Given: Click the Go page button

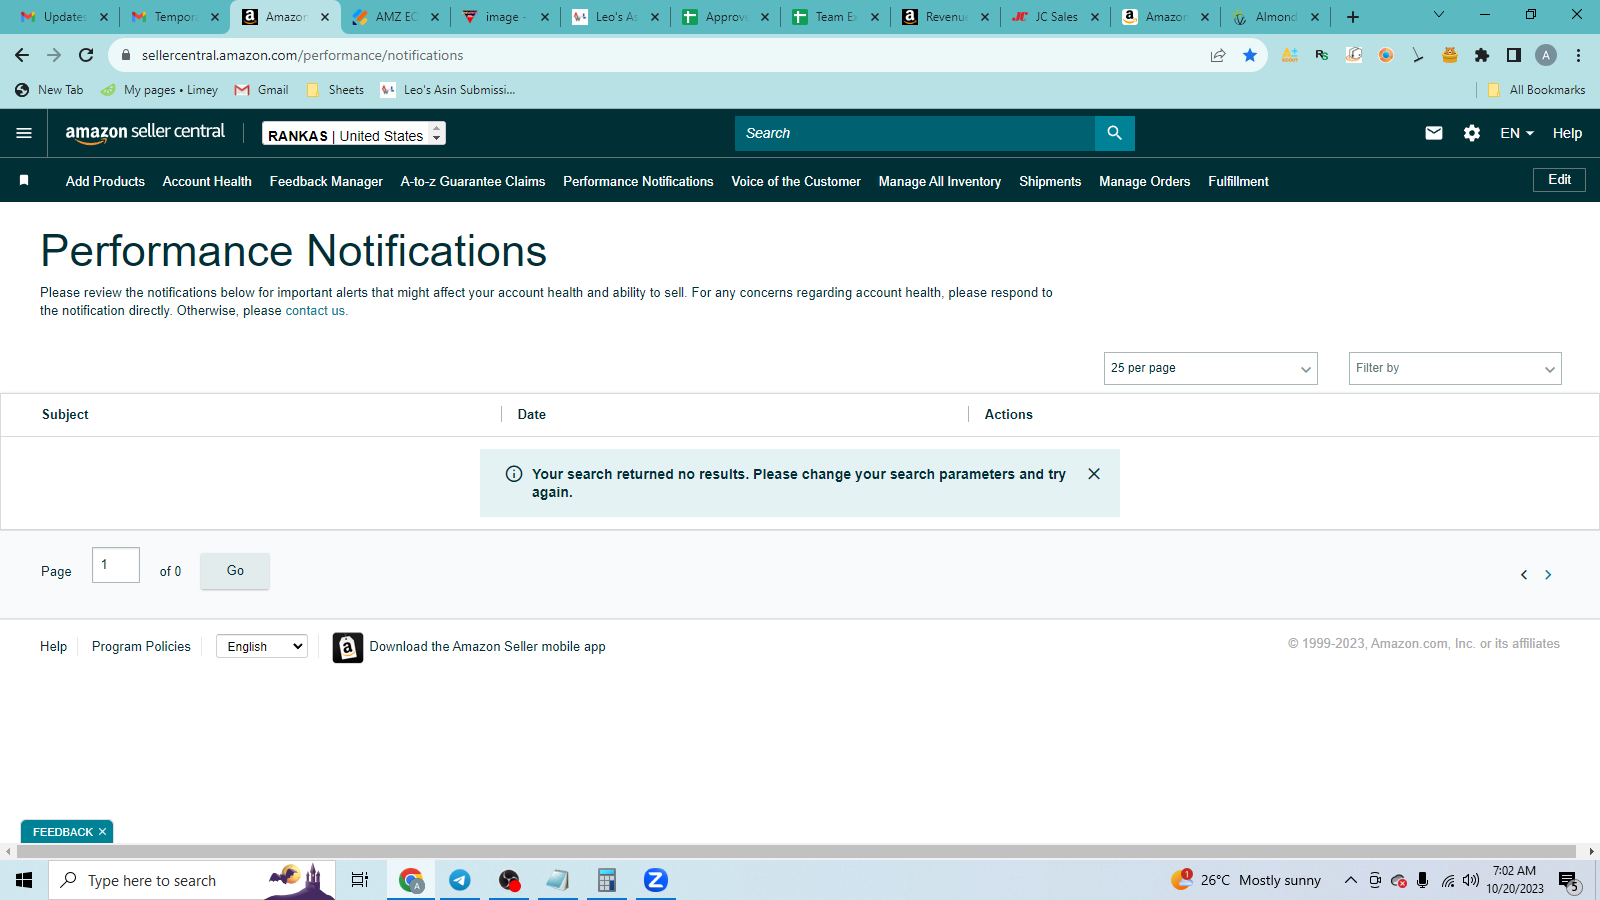Looking at the screenshot, I should point(235,571).
